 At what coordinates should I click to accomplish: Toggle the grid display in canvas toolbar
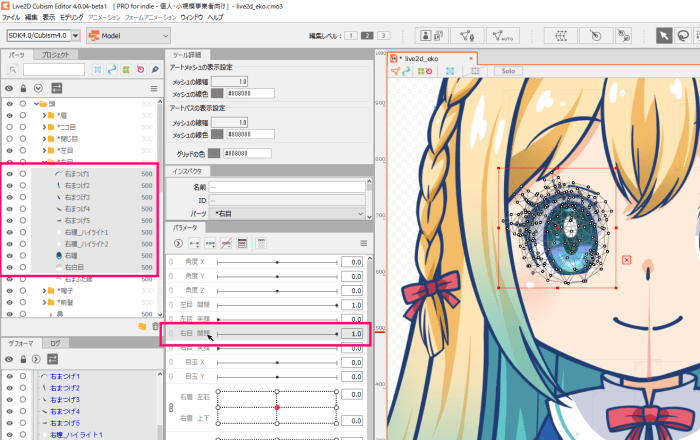click(x=475, y=71)
